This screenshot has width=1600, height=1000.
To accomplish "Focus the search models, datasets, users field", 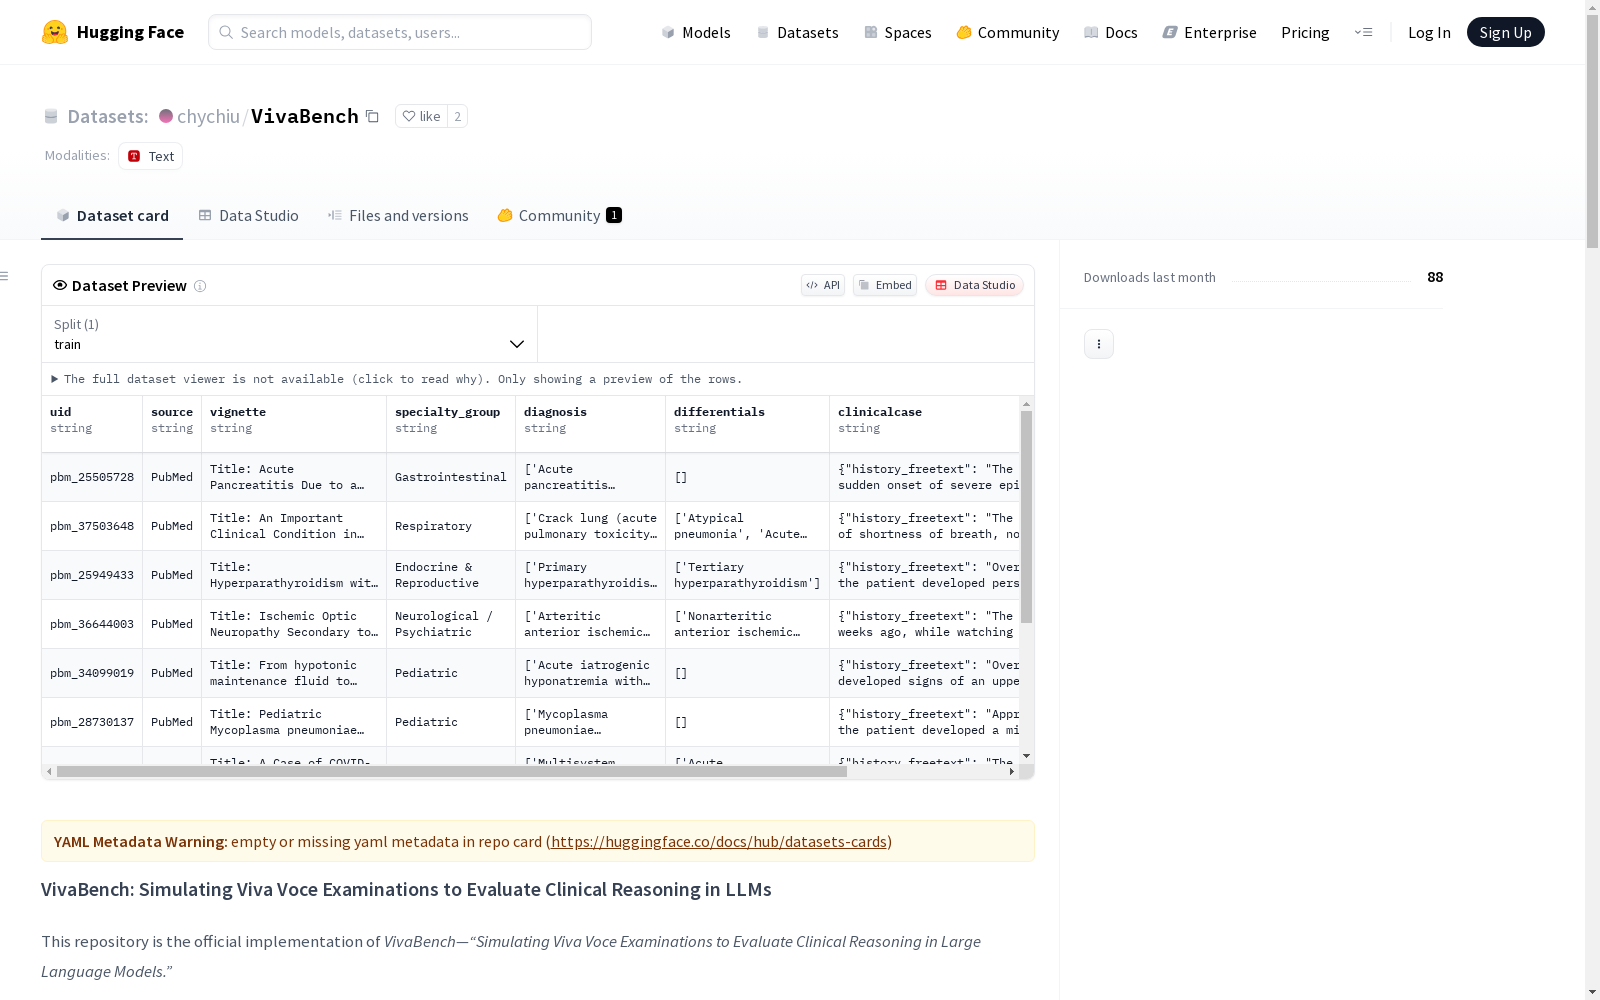I will coord(400,32).
